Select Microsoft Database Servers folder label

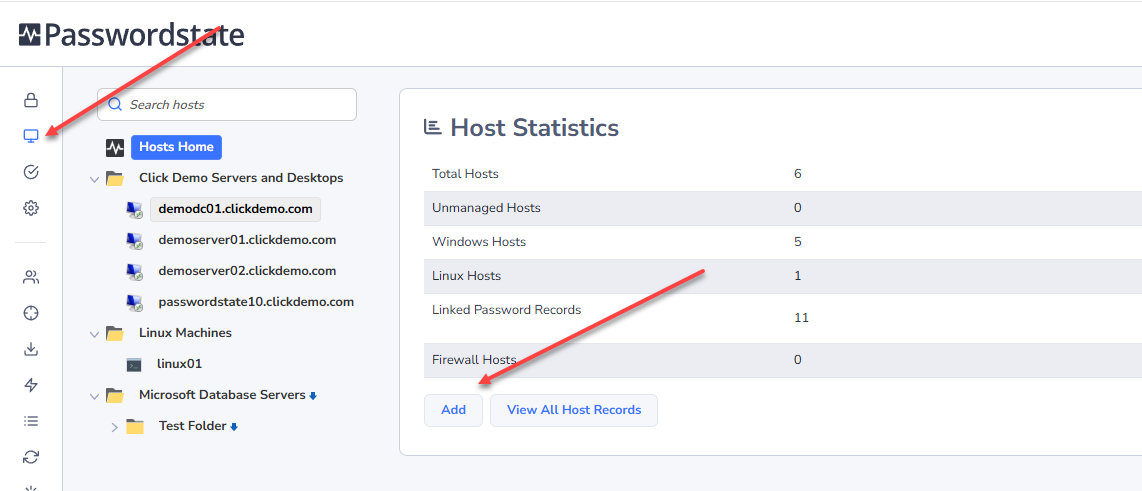tap(222, 395)
